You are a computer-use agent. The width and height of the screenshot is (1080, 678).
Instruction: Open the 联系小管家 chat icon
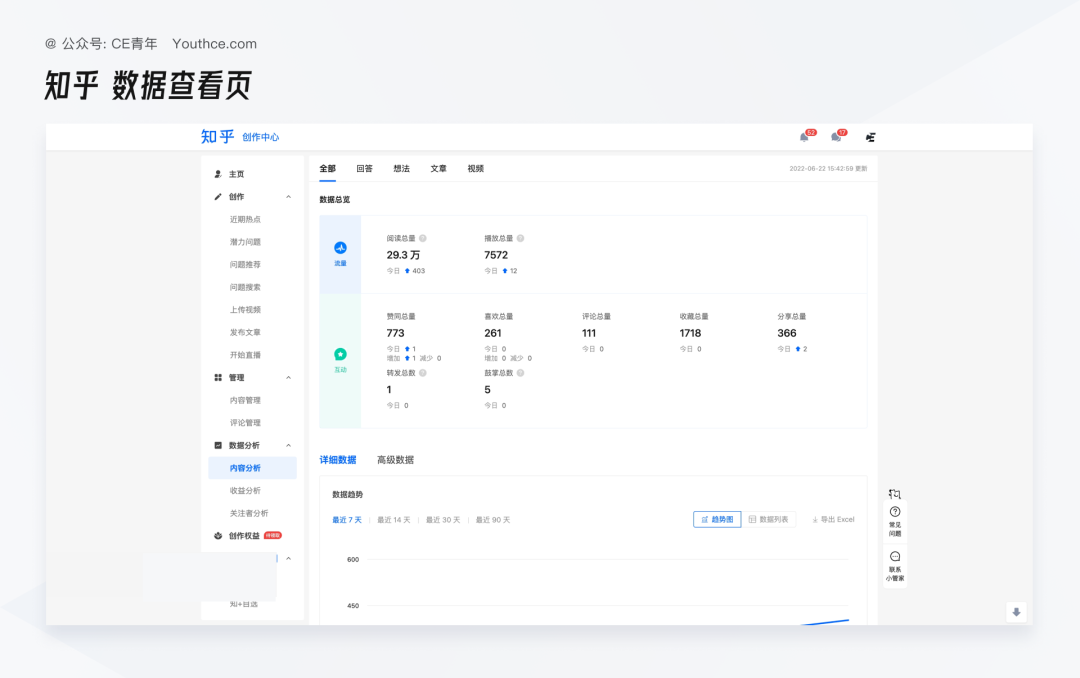click(x=894, y=555)
